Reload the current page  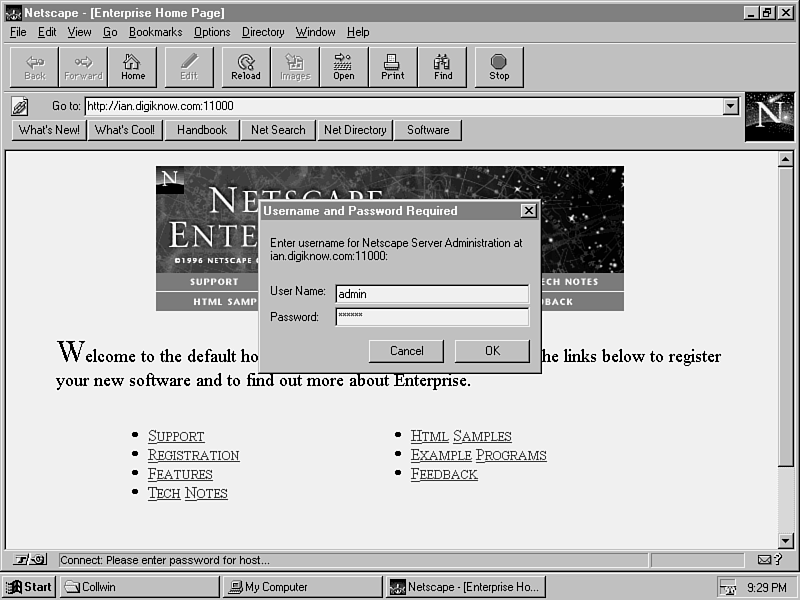[x=246, y=67]
